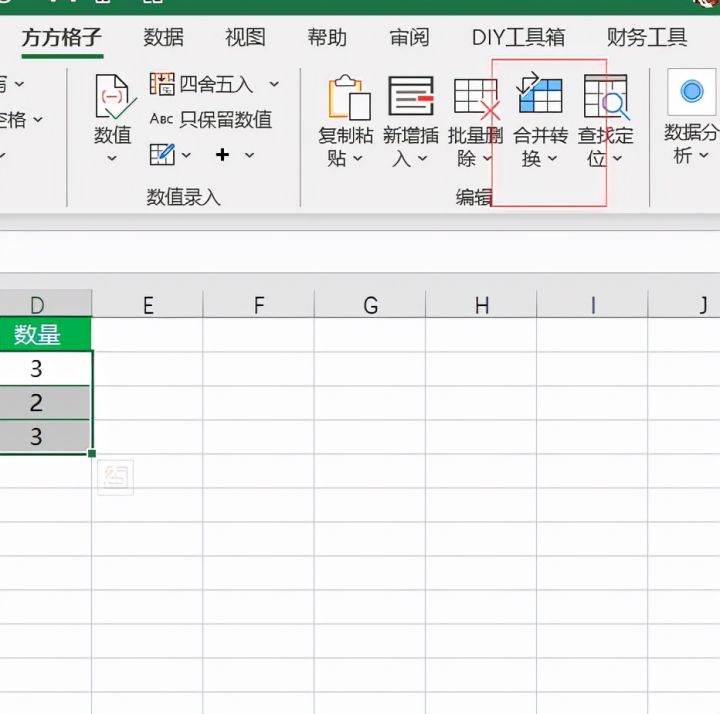Expand the partially visible 格 dropdown
This screenshot has width=720, height=714.
[x=38, y=120]
